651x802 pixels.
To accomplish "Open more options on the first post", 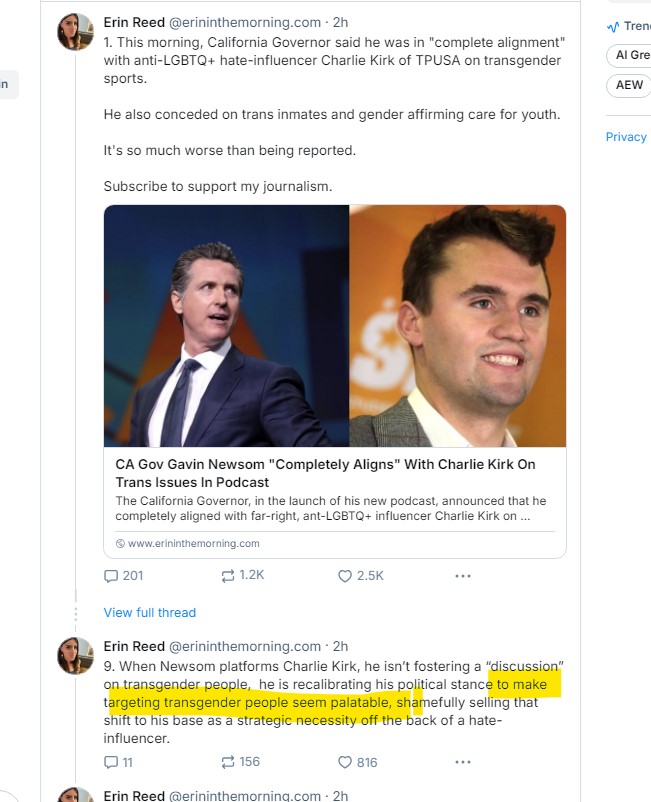I will coord(462,576).
